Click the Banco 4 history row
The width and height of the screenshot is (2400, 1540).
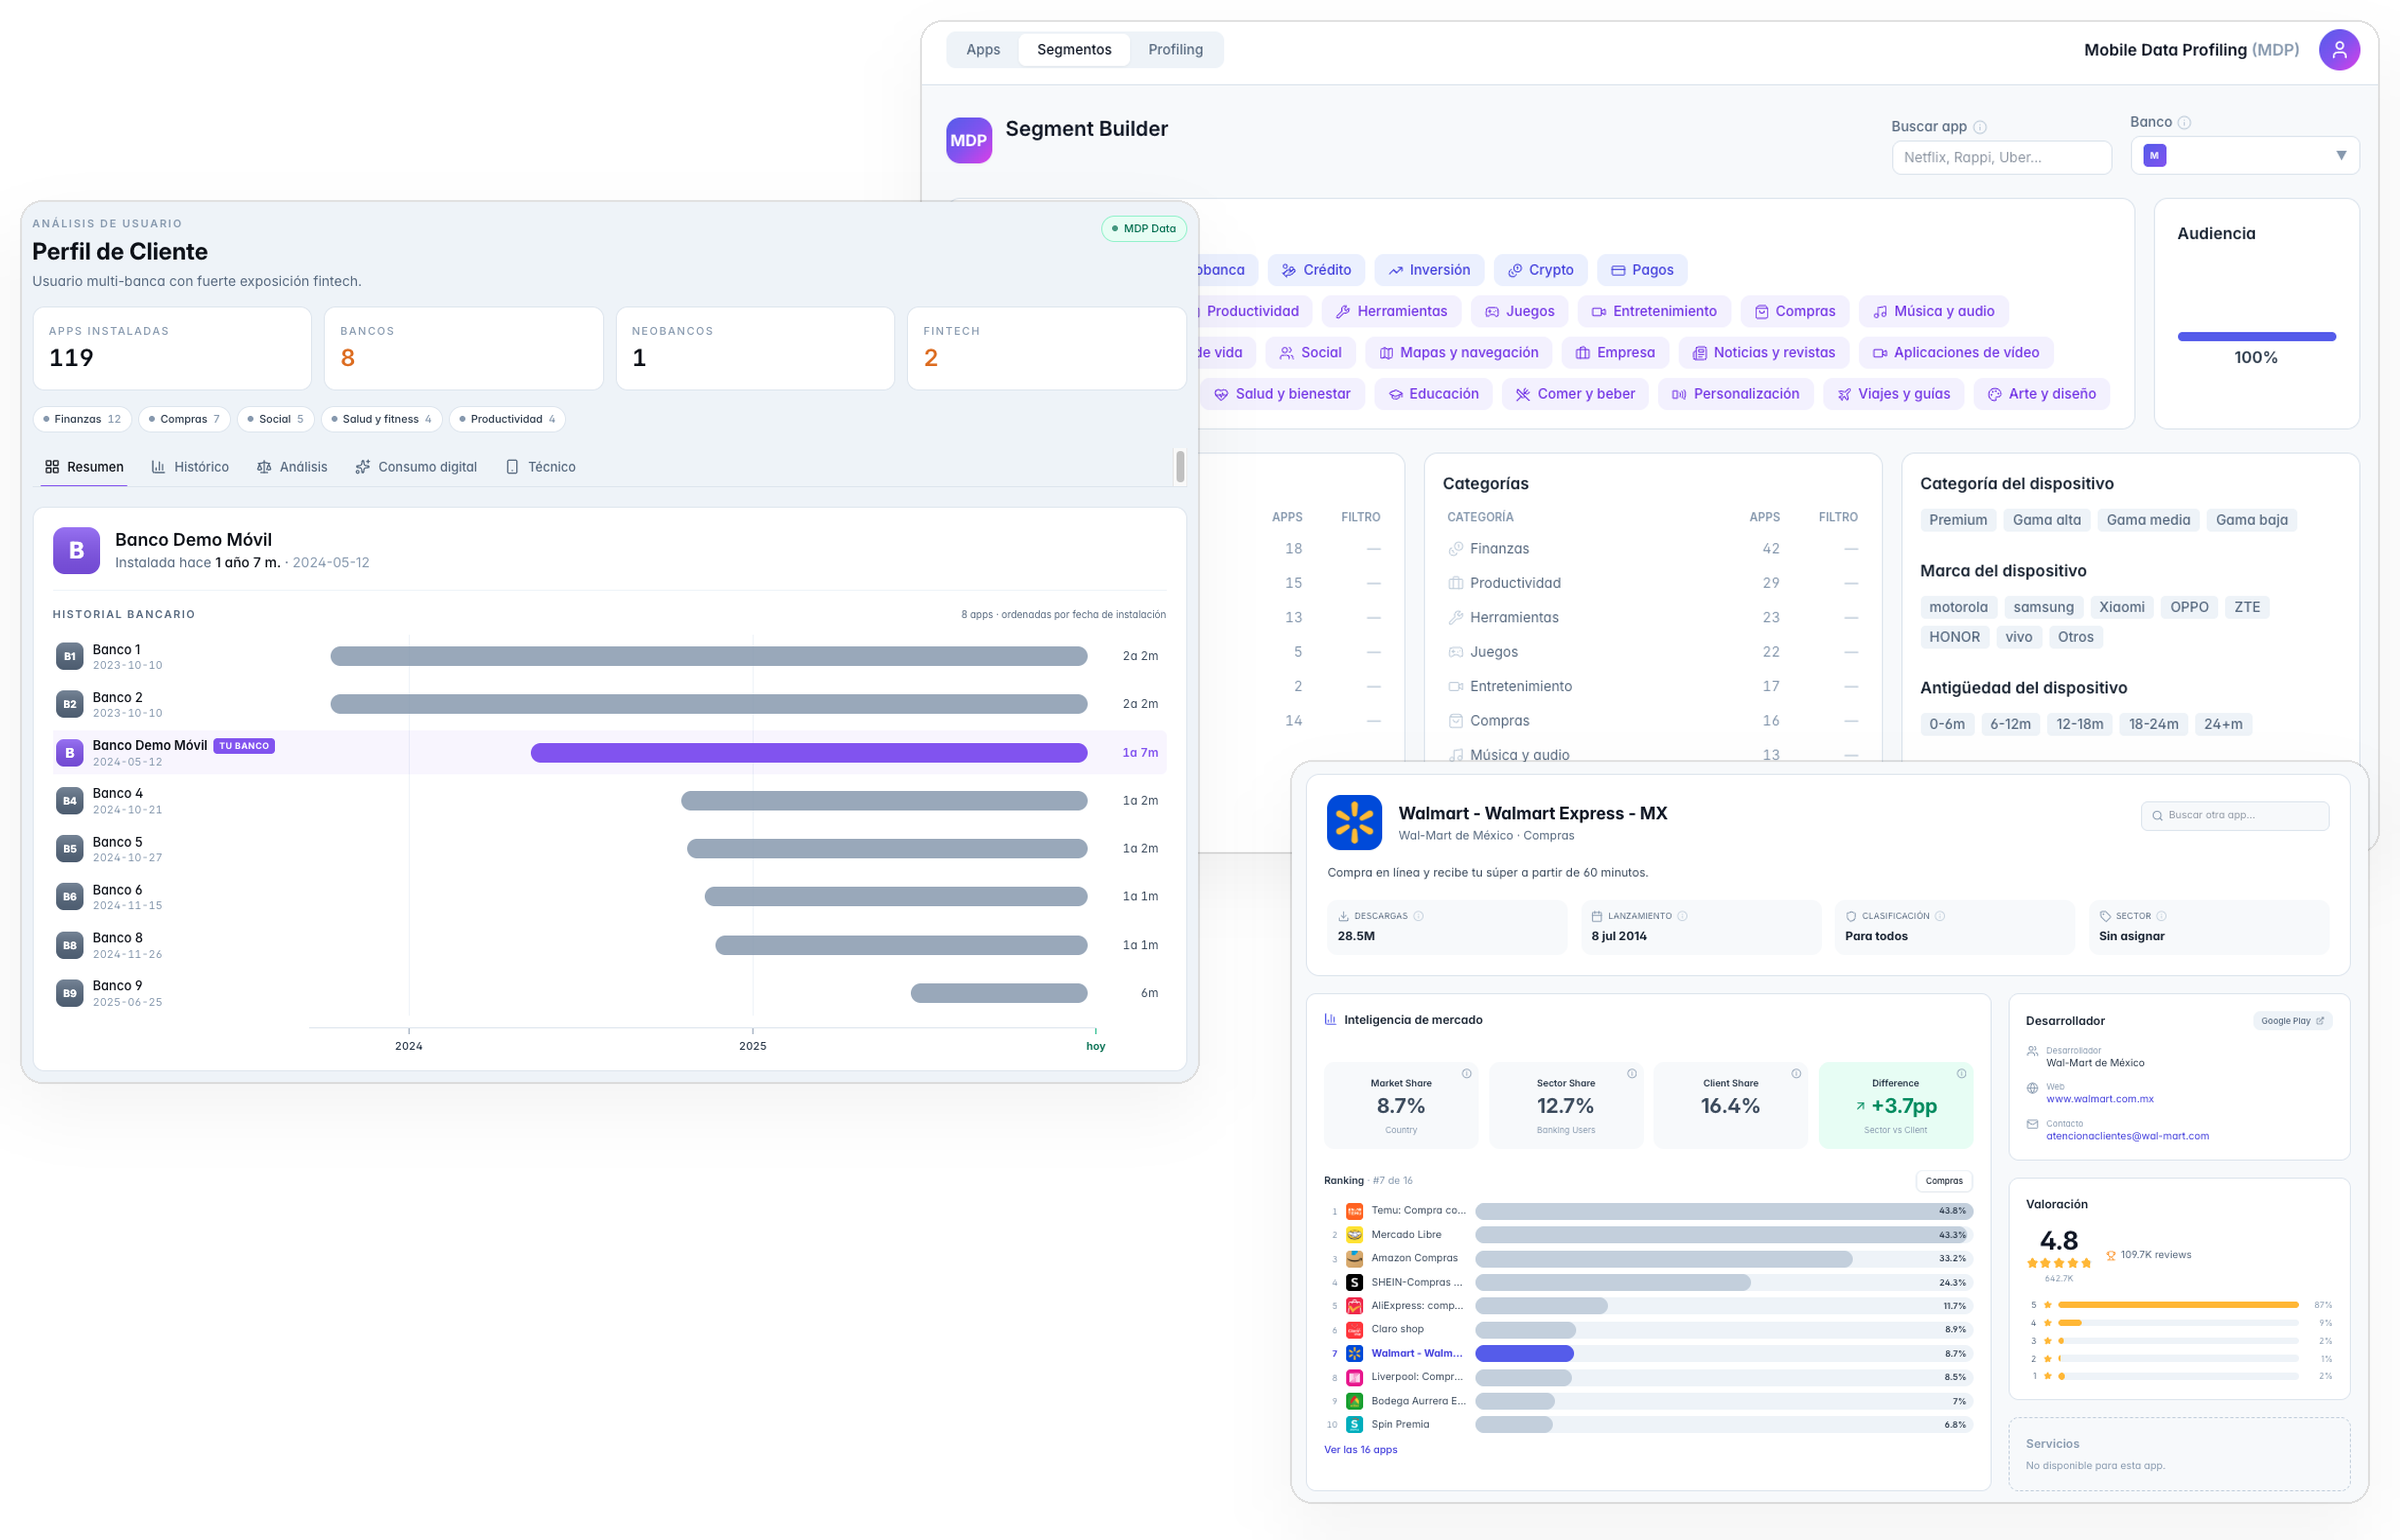(x=610, y=801)
